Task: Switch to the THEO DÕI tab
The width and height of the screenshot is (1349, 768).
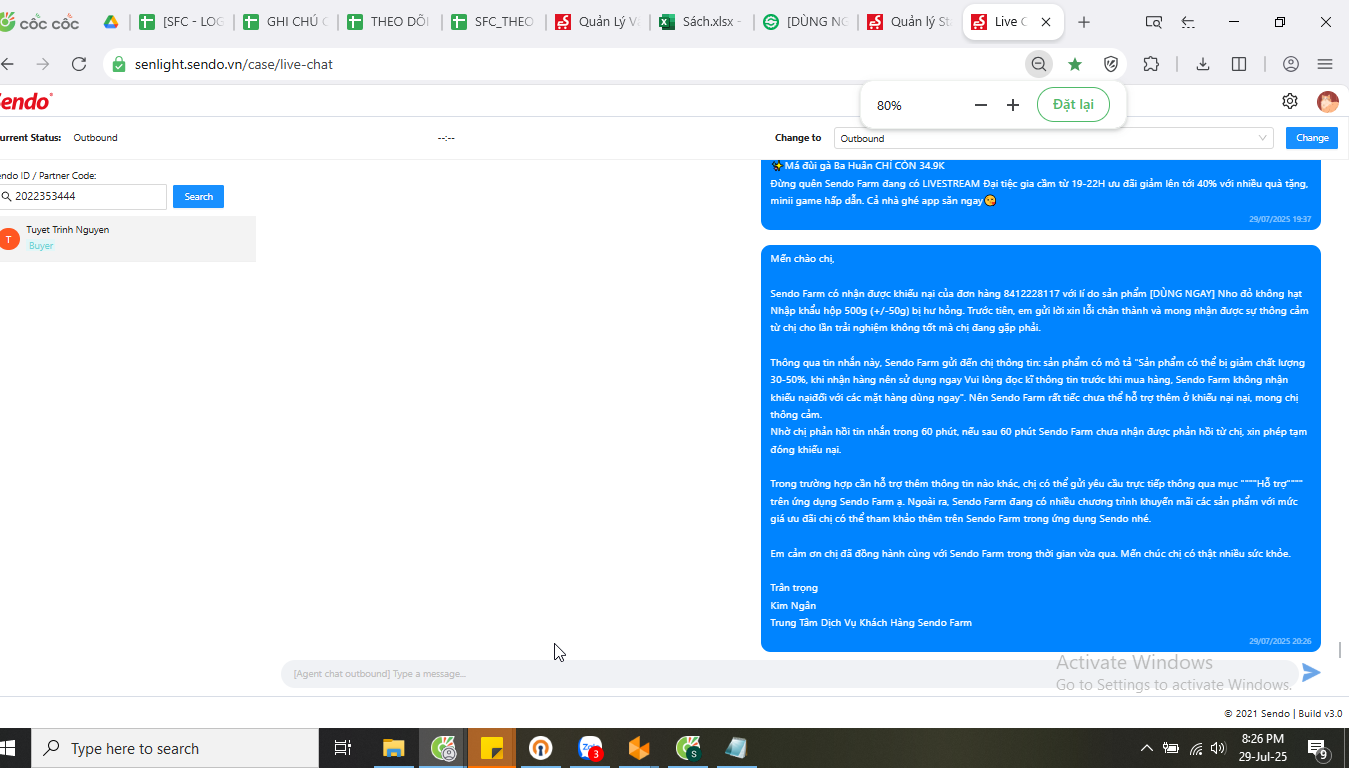Action: tap(389, 22)
